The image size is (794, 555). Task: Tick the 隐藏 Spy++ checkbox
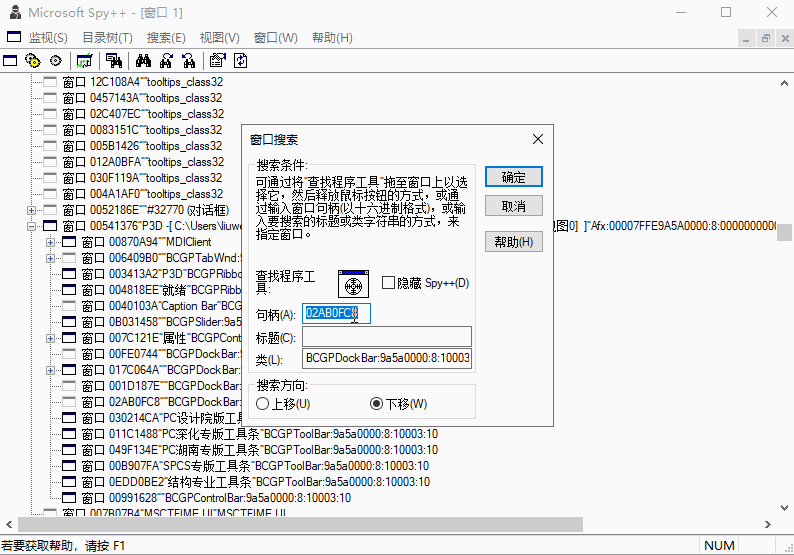[x=388, y=283]
